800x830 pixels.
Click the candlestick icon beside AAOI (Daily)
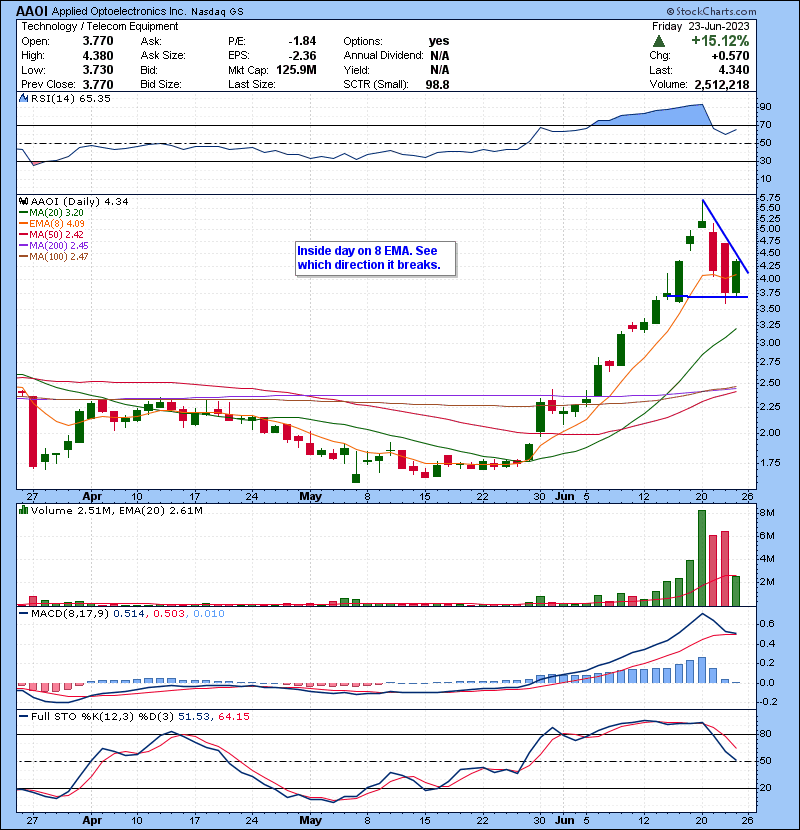[23, 202]
